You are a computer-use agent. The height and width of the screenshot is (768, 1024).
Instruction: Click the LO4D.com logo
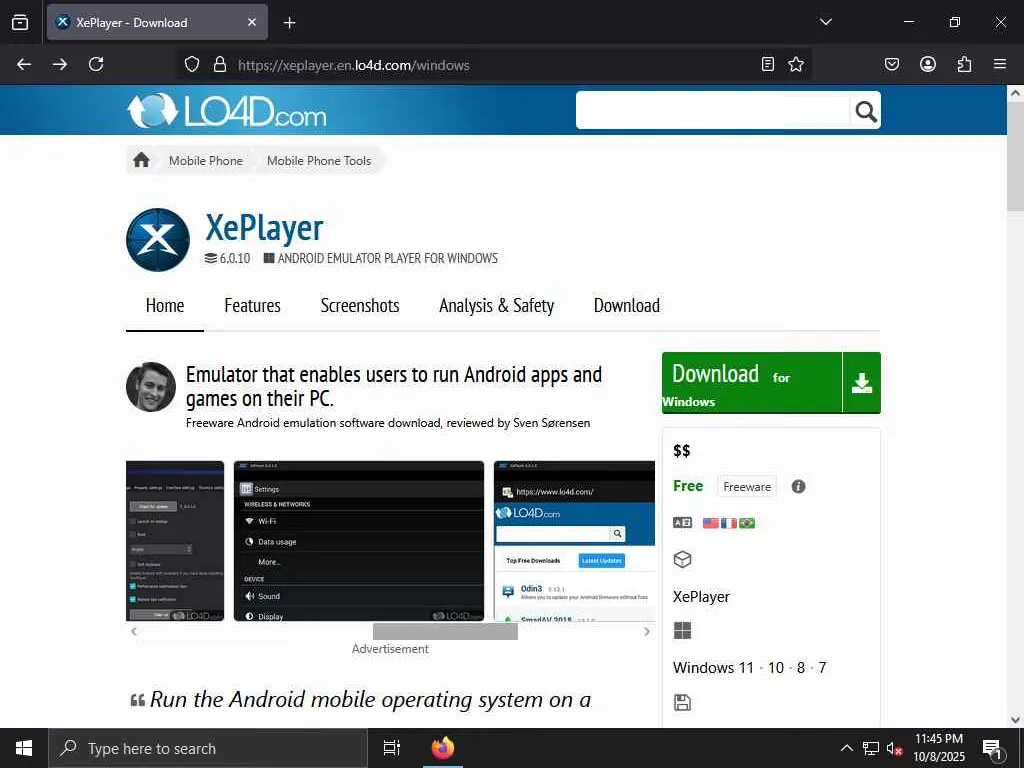tap(227, 110)
